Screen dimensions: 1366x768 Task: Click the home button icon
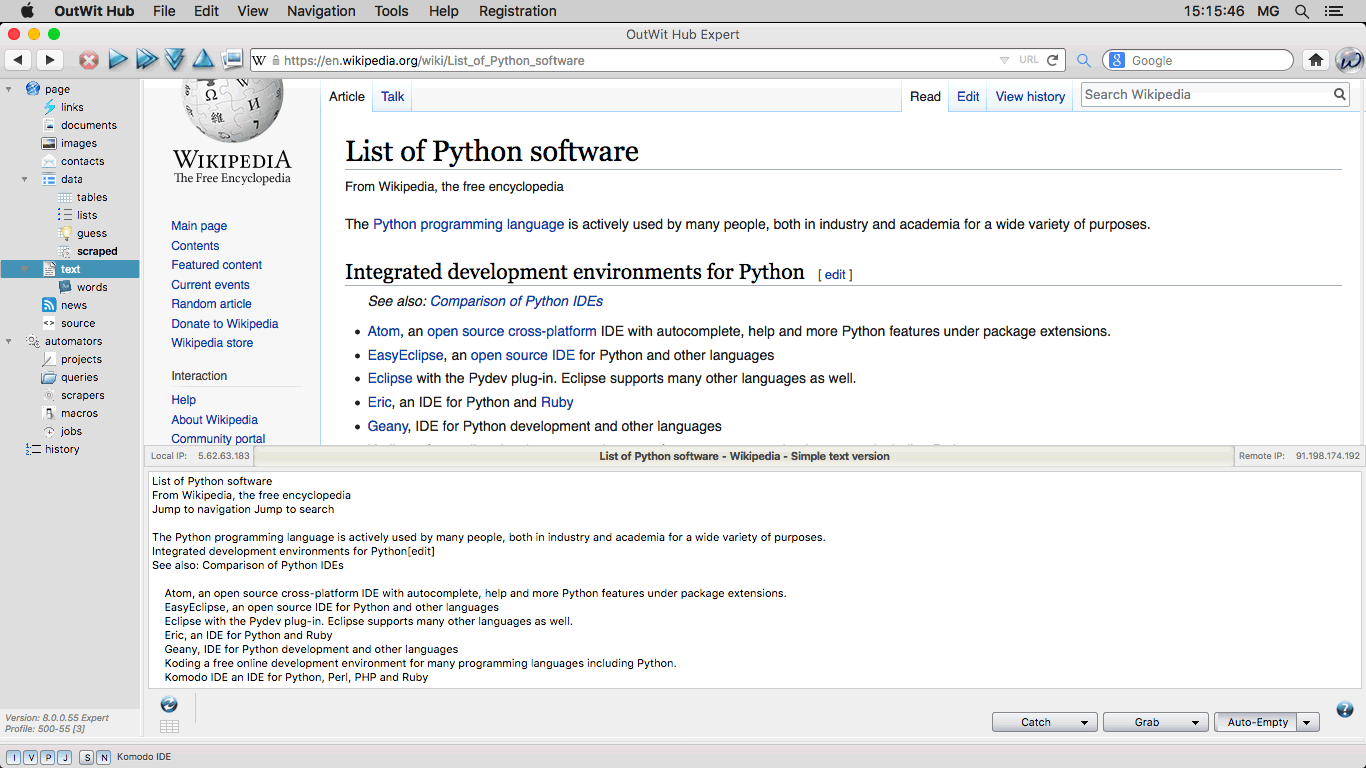[1316, 60]
